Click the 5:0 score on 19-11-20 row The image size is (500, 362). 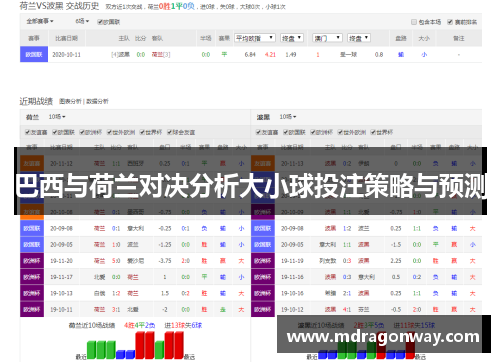click(116, 261)
